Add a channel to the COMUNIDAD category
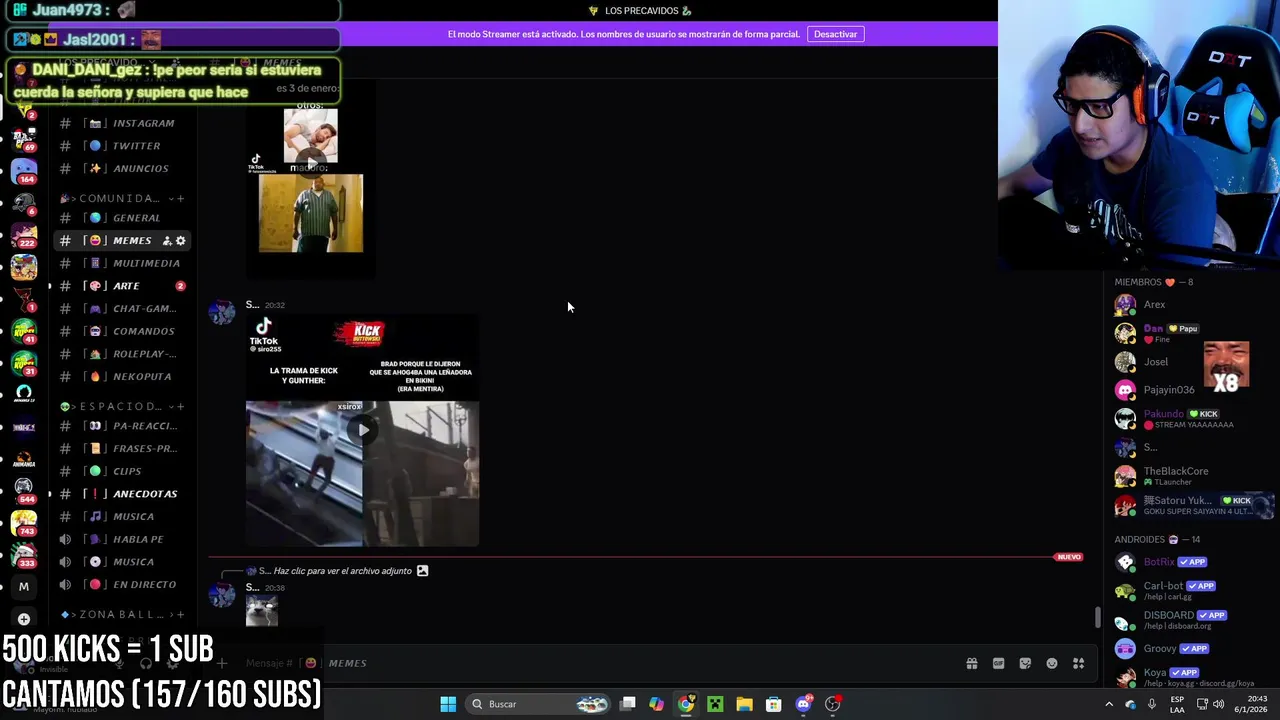 coord(180,198)
